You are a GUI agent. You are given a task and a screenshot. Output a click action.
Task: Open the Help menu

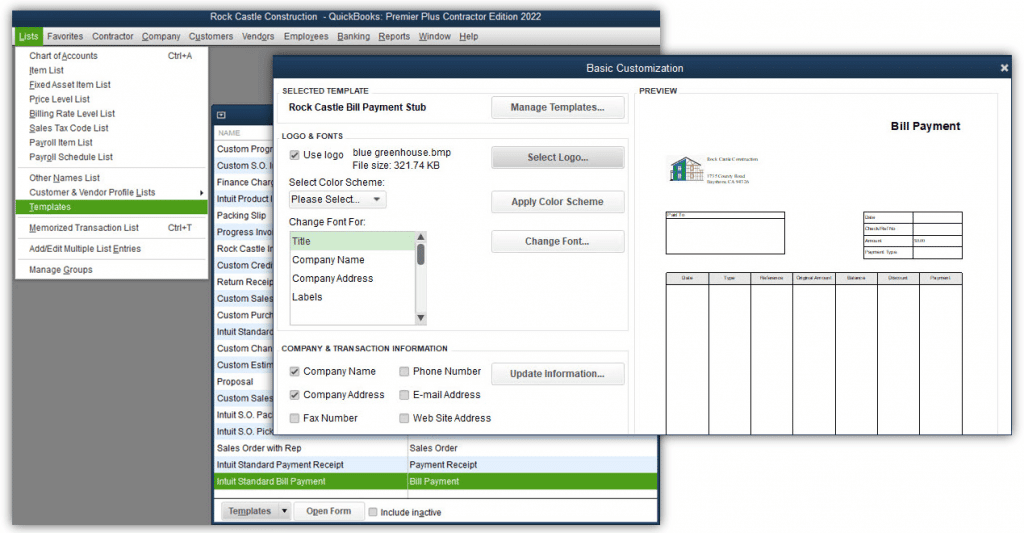[x=468, y=37]
